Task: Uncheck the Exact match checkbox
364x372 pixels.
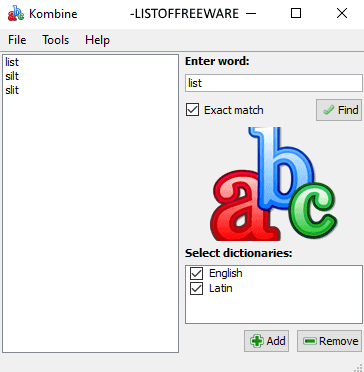Action: pos(192,110)
